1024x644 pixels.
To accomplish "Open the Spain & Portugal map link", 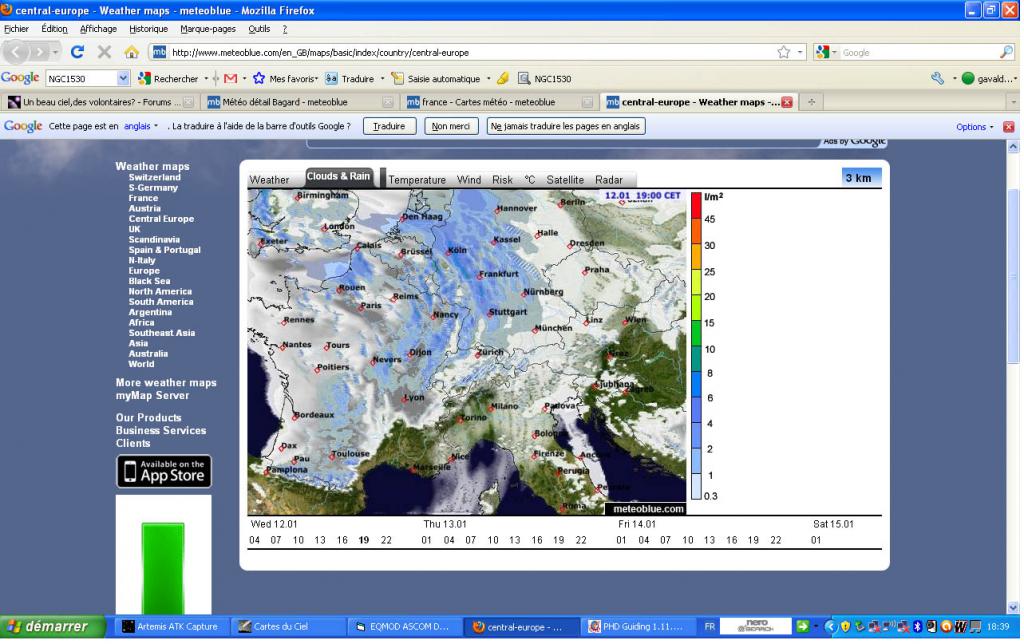I will point(165,250).
